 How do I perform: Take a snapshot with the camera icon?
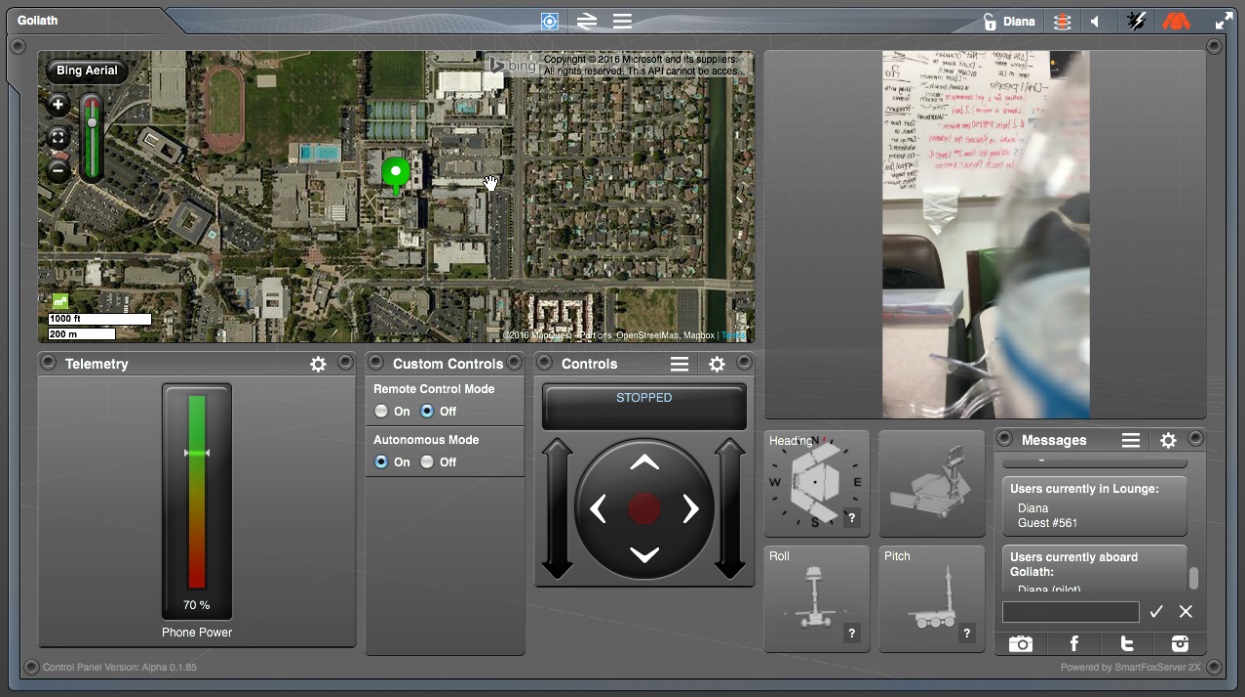[x=1021, y=644]
